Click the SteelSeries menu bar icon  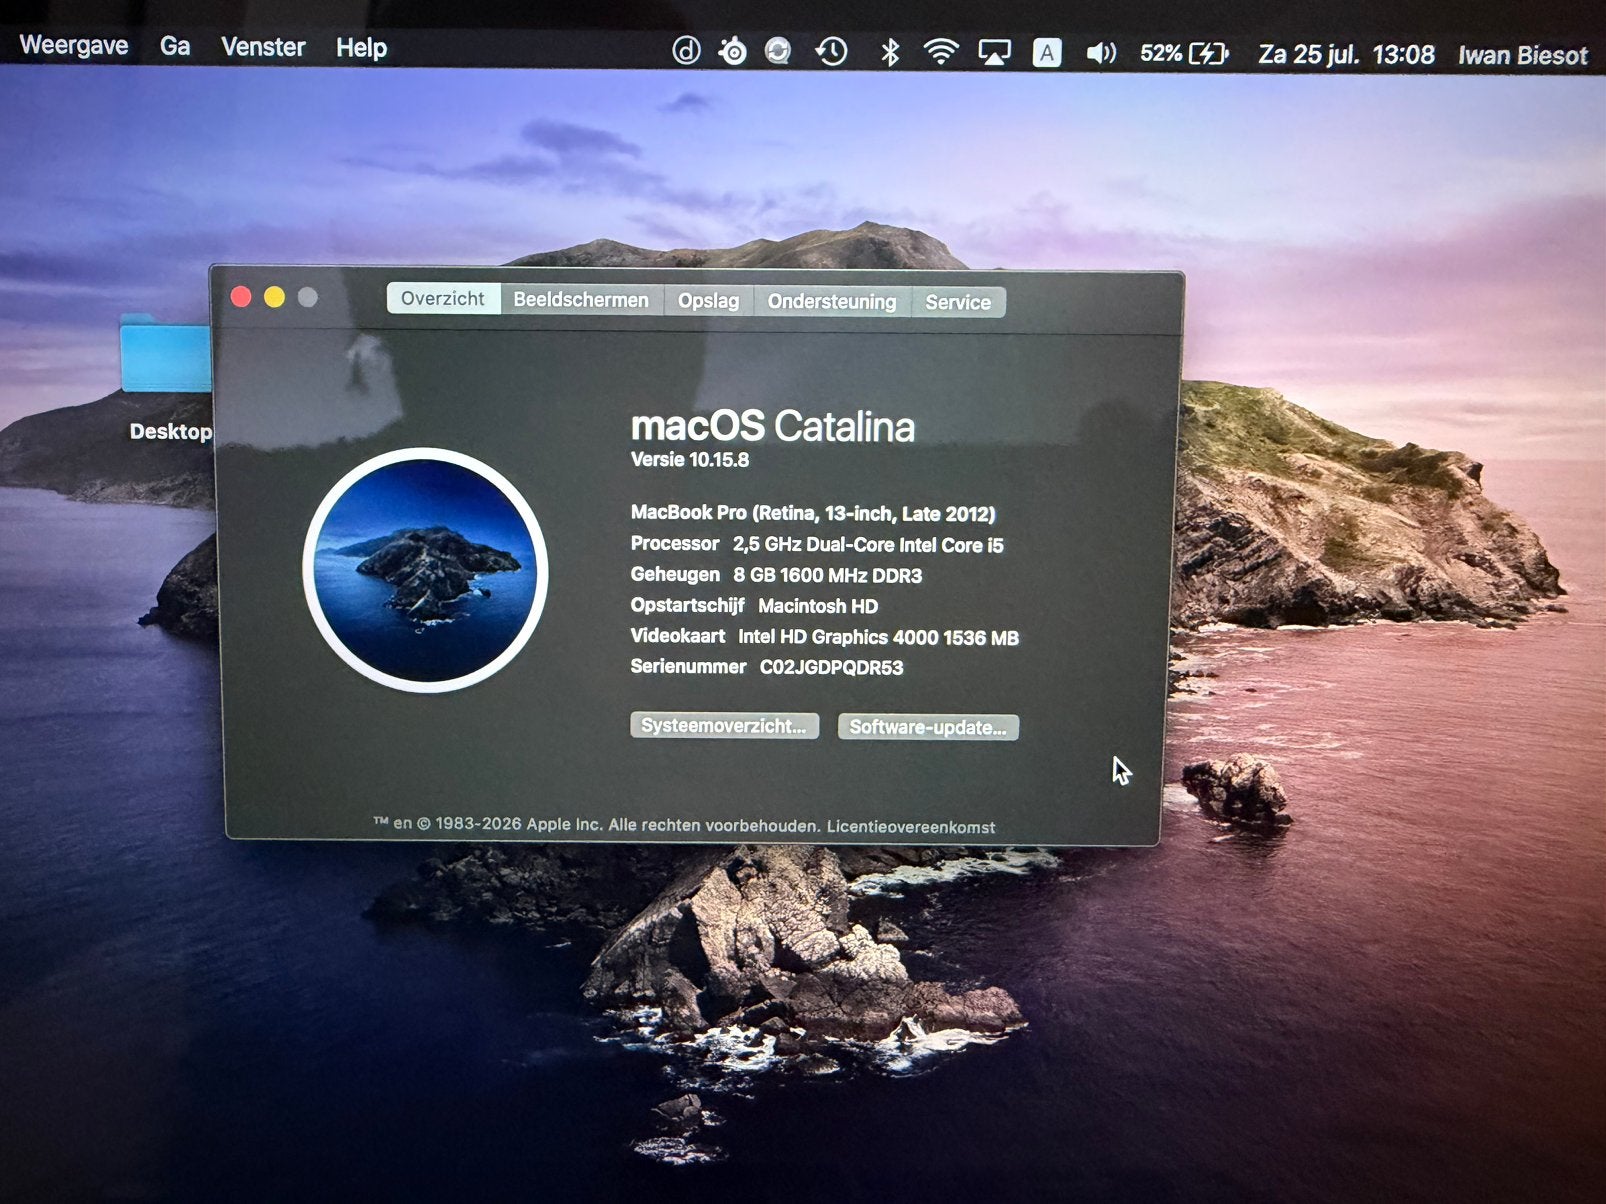click(x=732, y=51)
